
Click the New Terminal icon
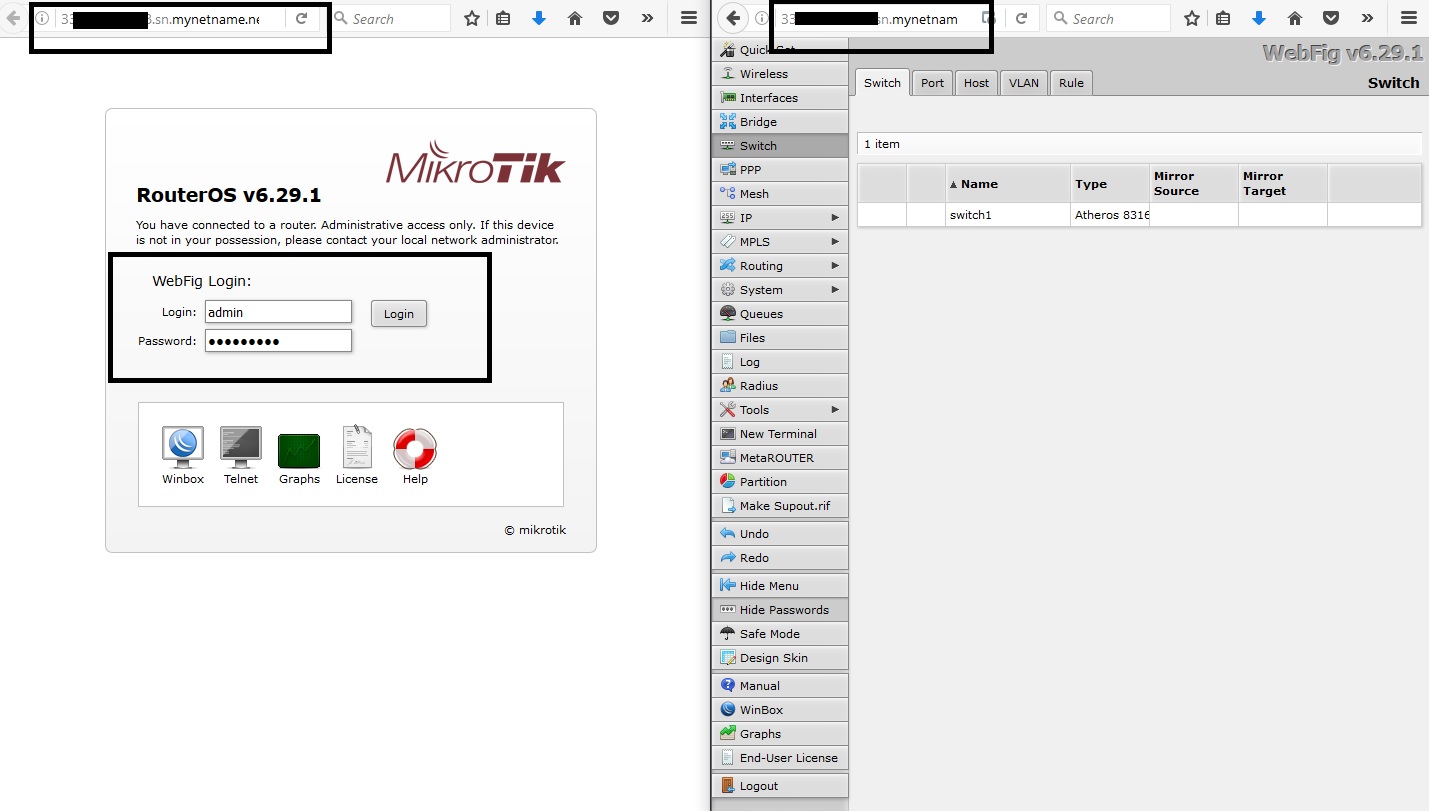point(728,434)
